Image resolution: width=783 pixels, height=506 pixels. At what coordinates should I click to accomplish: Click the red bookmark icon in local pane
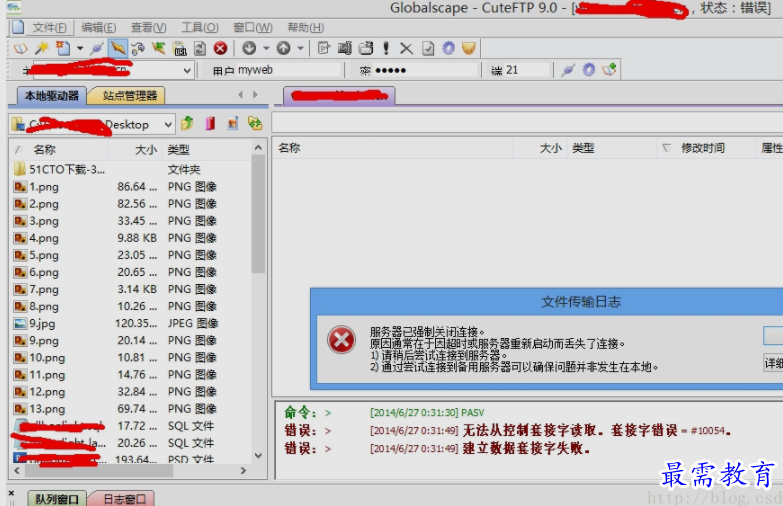click(x=210, y=123)
